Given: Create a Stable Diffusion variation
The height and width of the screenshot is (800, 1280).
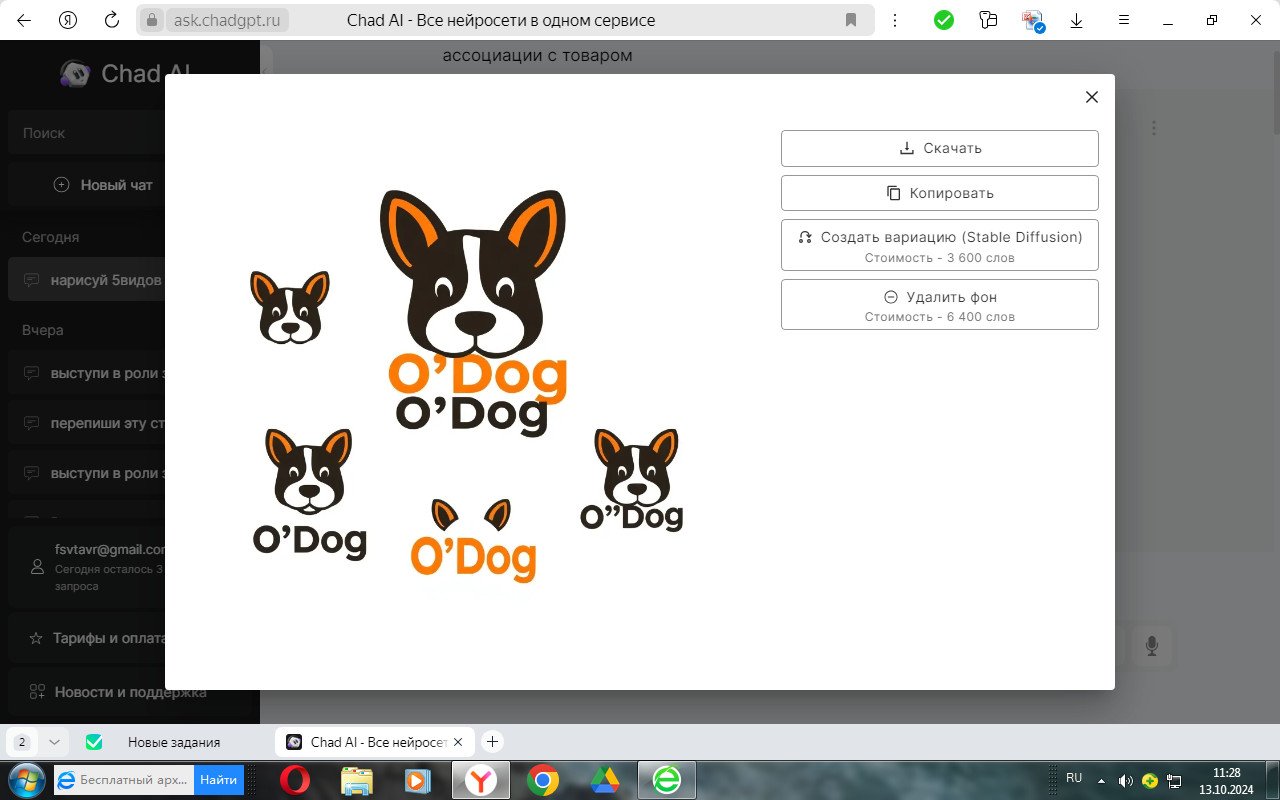Looking at the screenshot, I should 939,245.
